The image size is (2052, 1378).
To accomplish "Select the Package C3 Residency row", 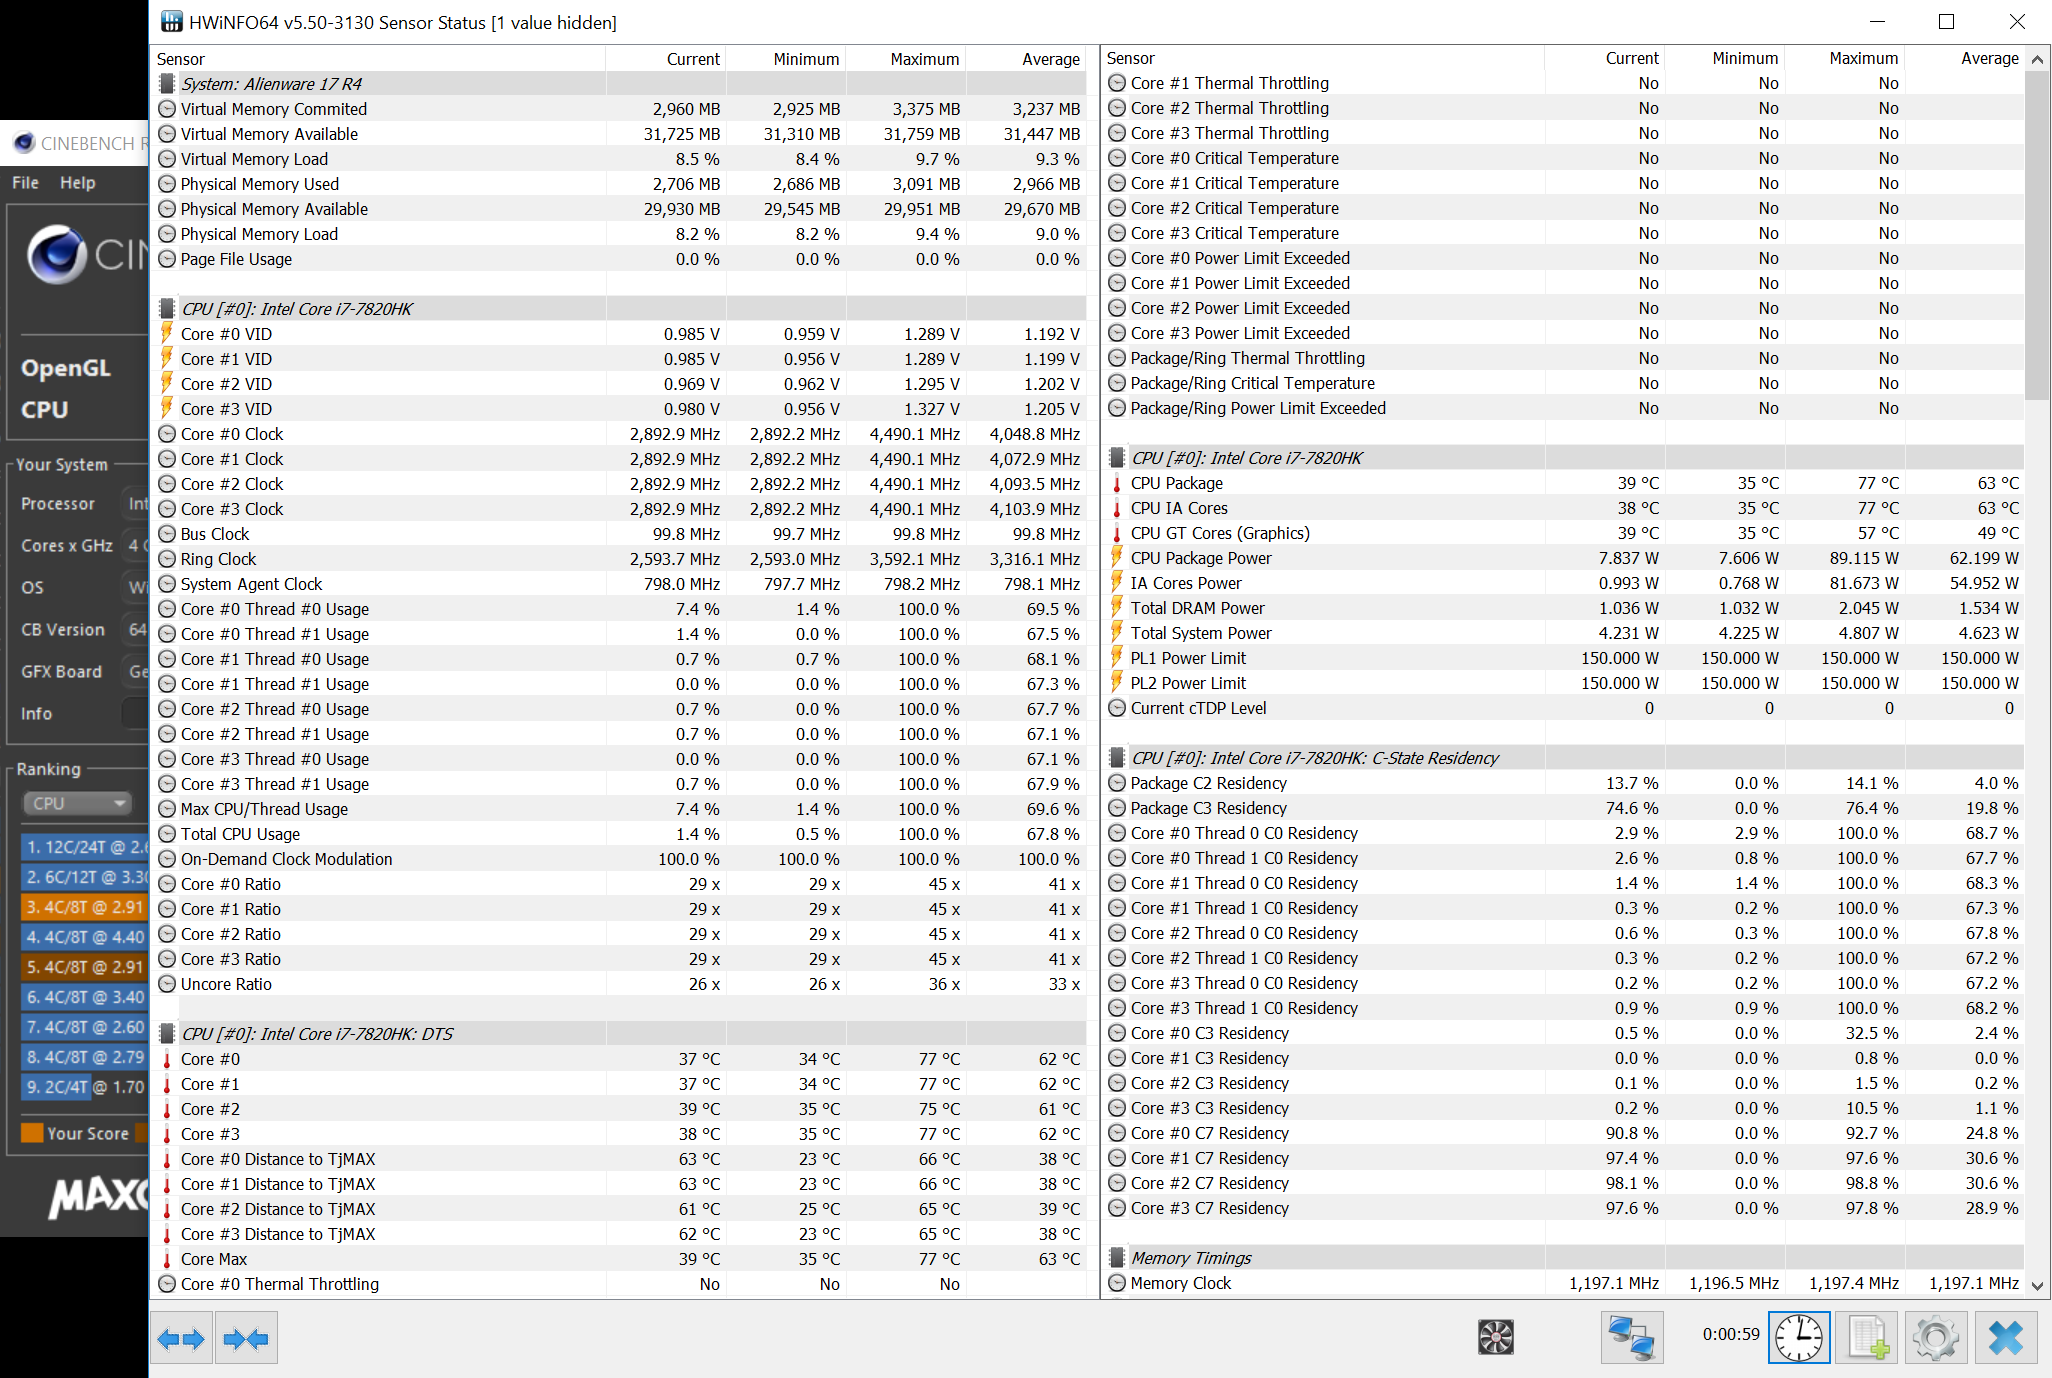I will (x=1564, y=808).
